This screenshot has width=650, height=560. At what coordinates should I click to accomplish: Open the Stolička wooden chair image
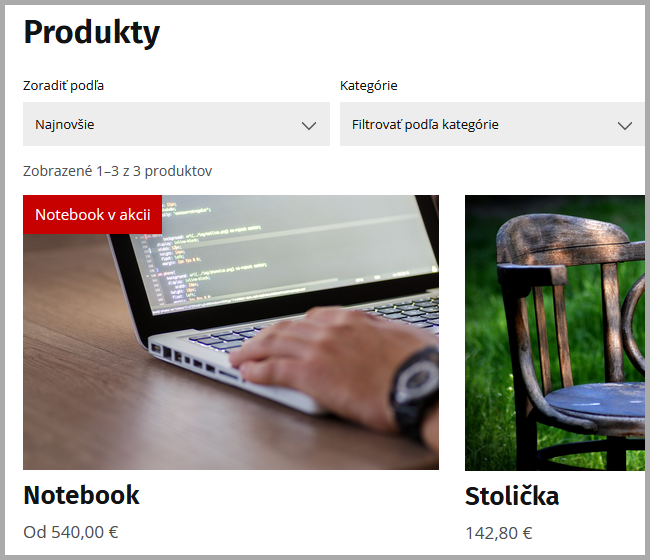pyautogui.click(x=555, y=333)
